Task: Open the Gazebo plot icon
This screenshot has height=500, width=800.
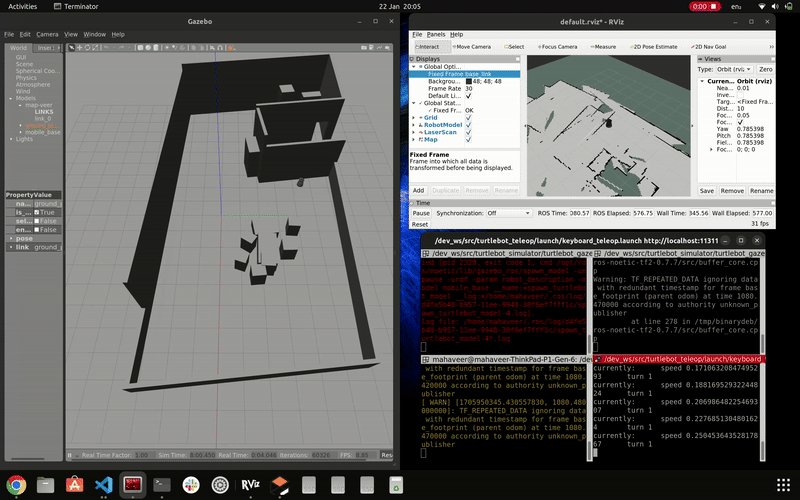Action: [x=380, y=47]
